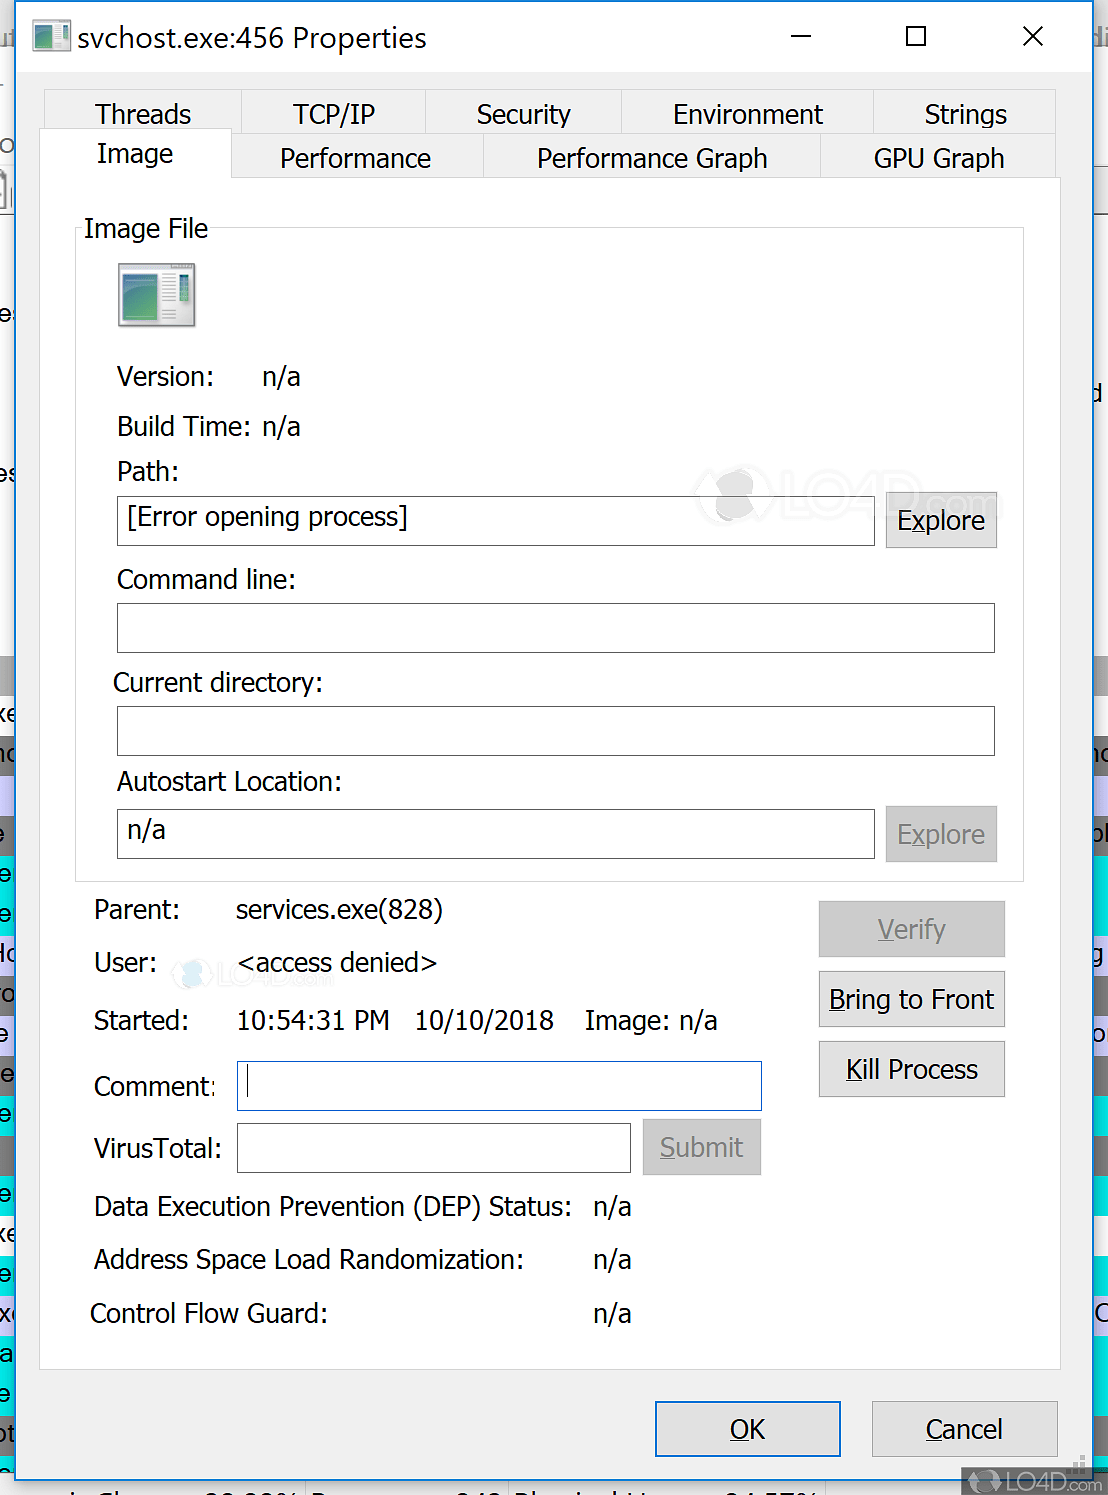Click Explore next to the Path field

pyautogui.click(x=940, y=520)
